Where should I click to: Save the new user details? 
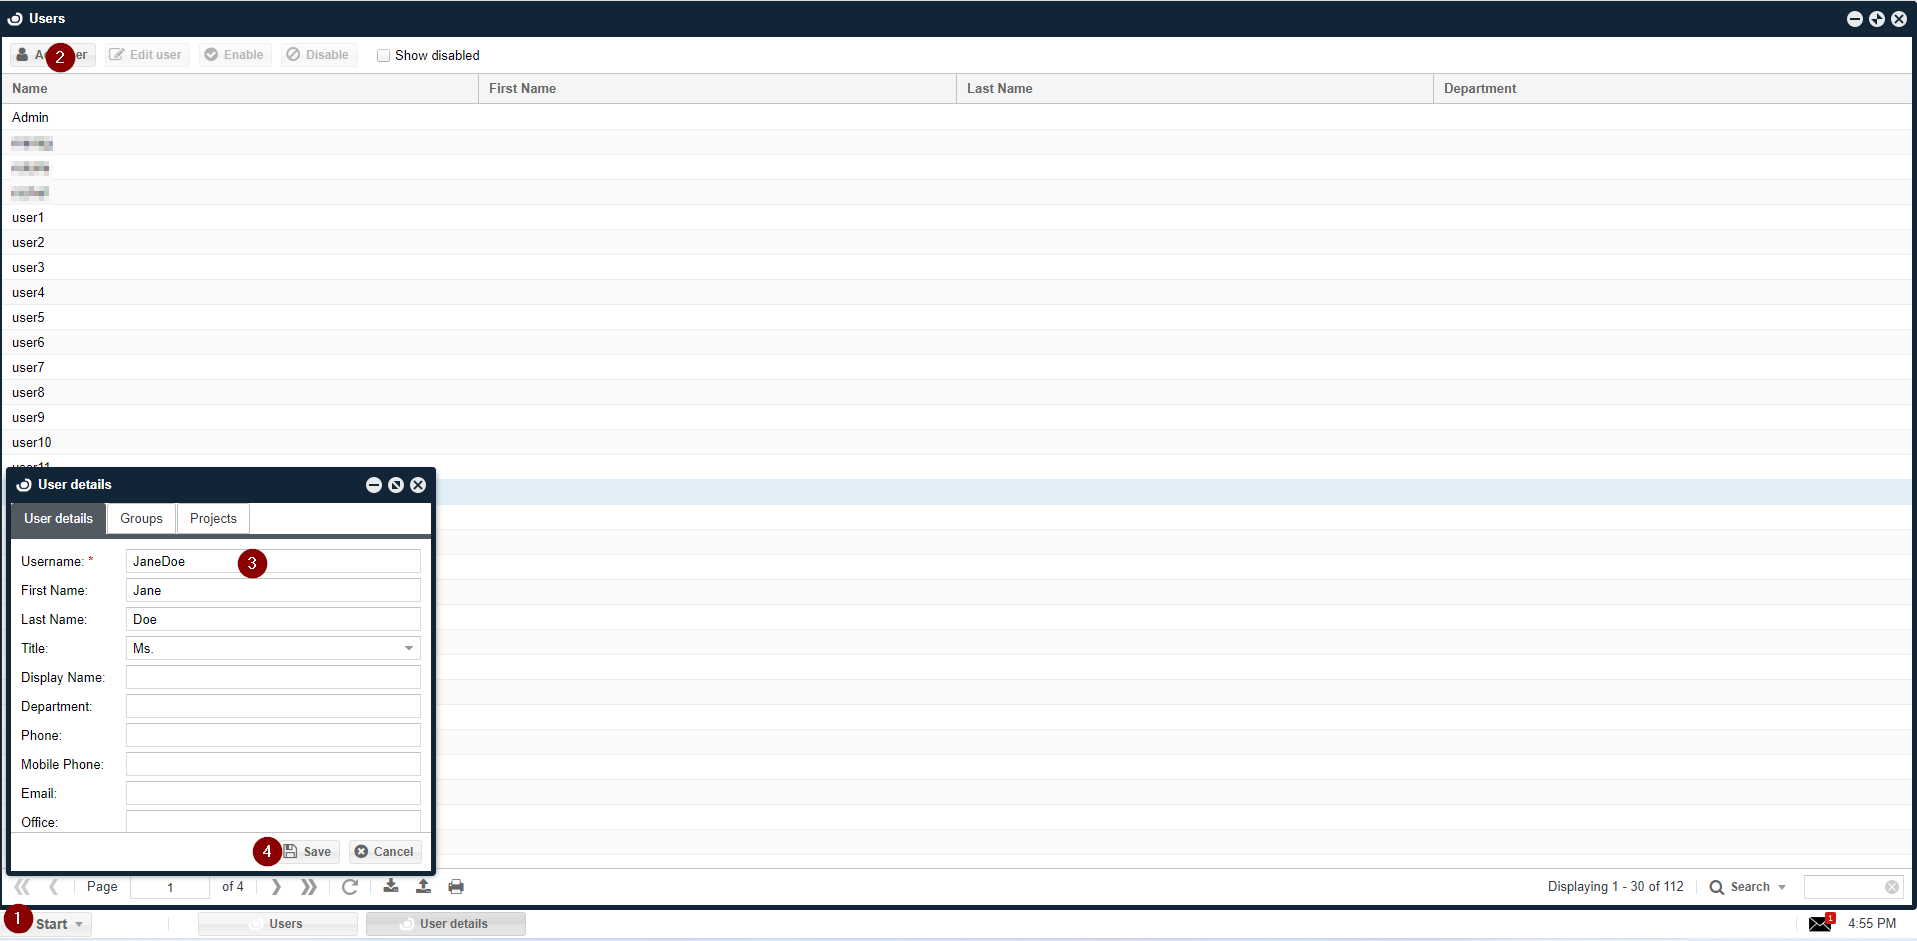click(x=308, y=851)
